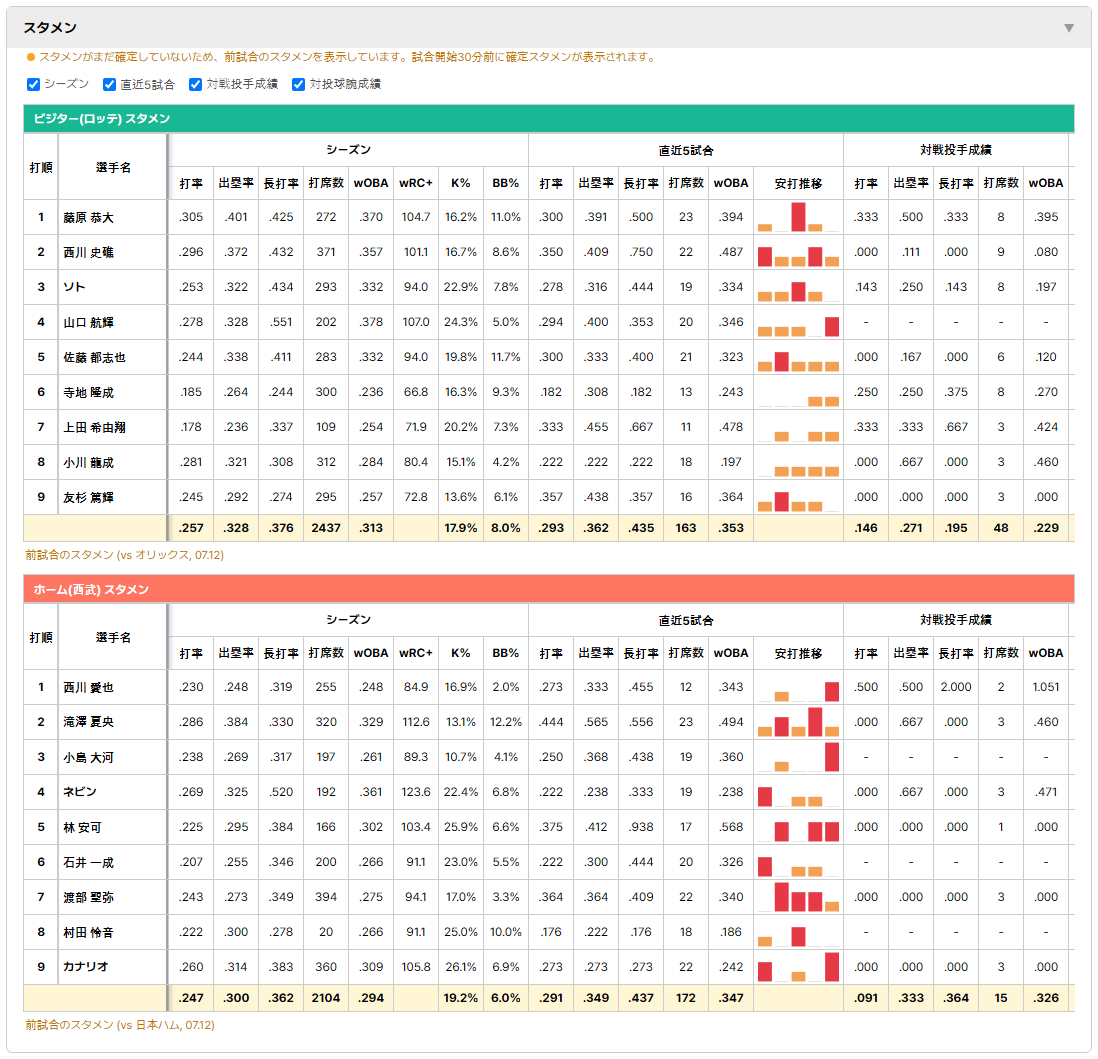Sort home table by K% column header
Screen dimensions: 1098x1059
click(x=461, y=653)
